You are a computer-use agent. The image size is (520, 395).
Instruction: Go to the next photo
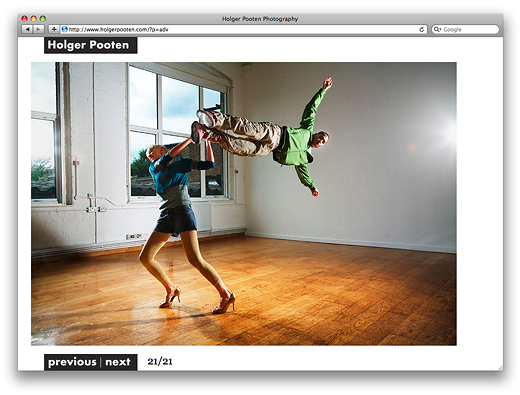118,362
